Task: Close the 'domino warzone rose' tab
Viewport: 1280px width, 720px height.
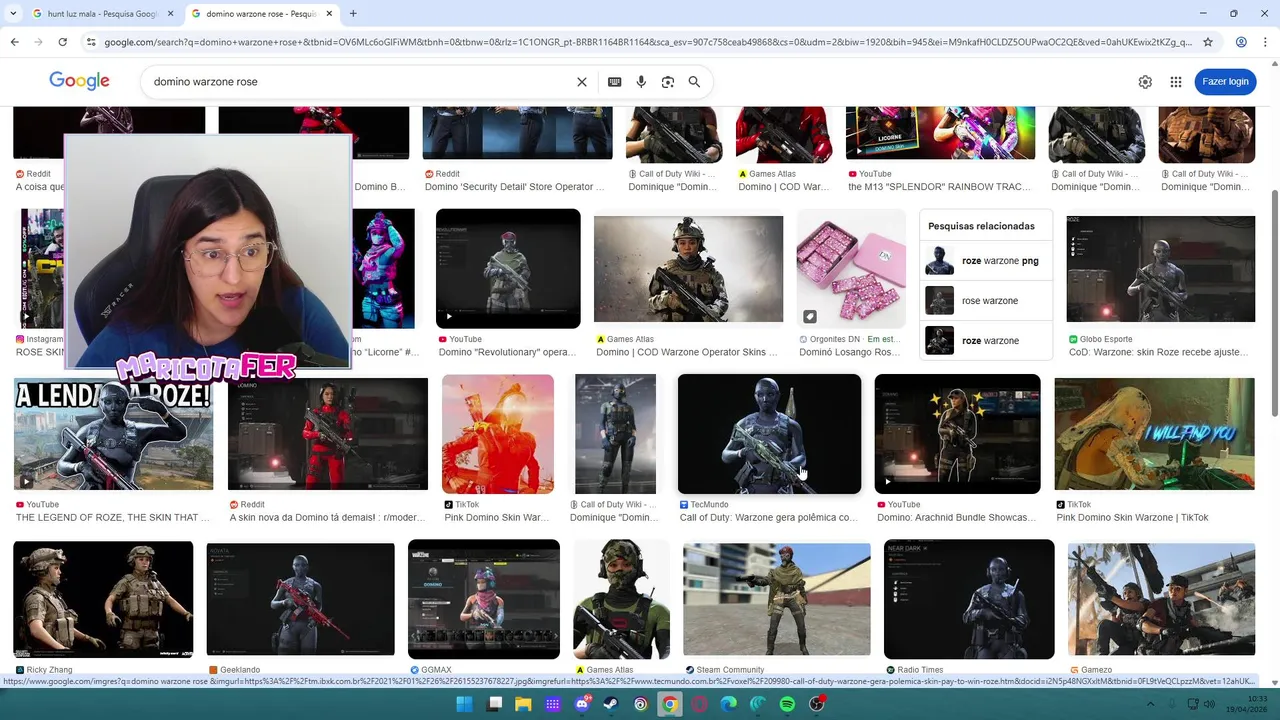Action: point(329,14)
